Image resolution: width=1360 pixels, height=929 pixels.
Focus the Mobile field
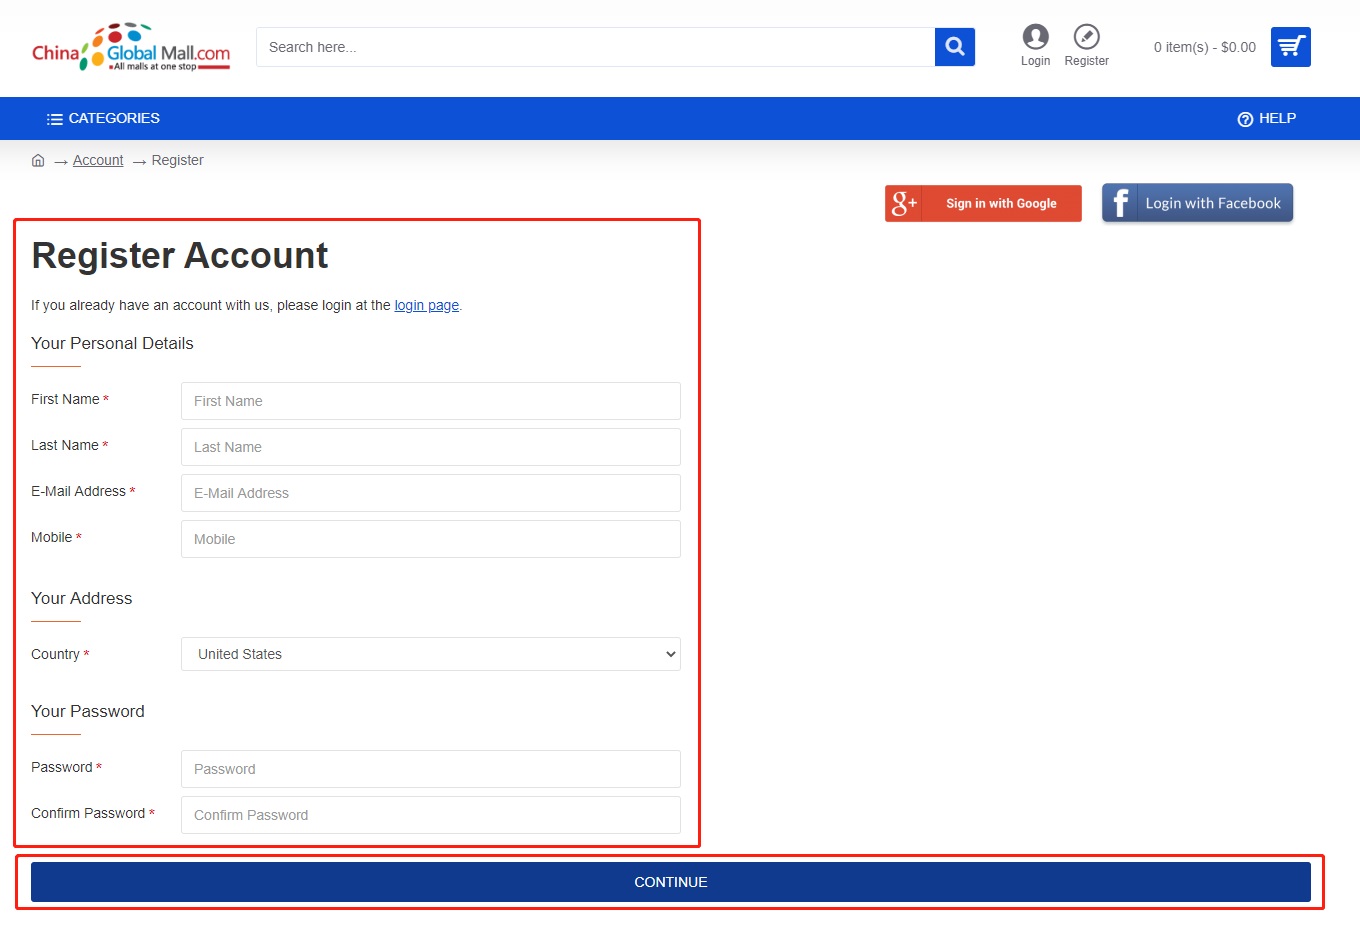coord(431,539)
